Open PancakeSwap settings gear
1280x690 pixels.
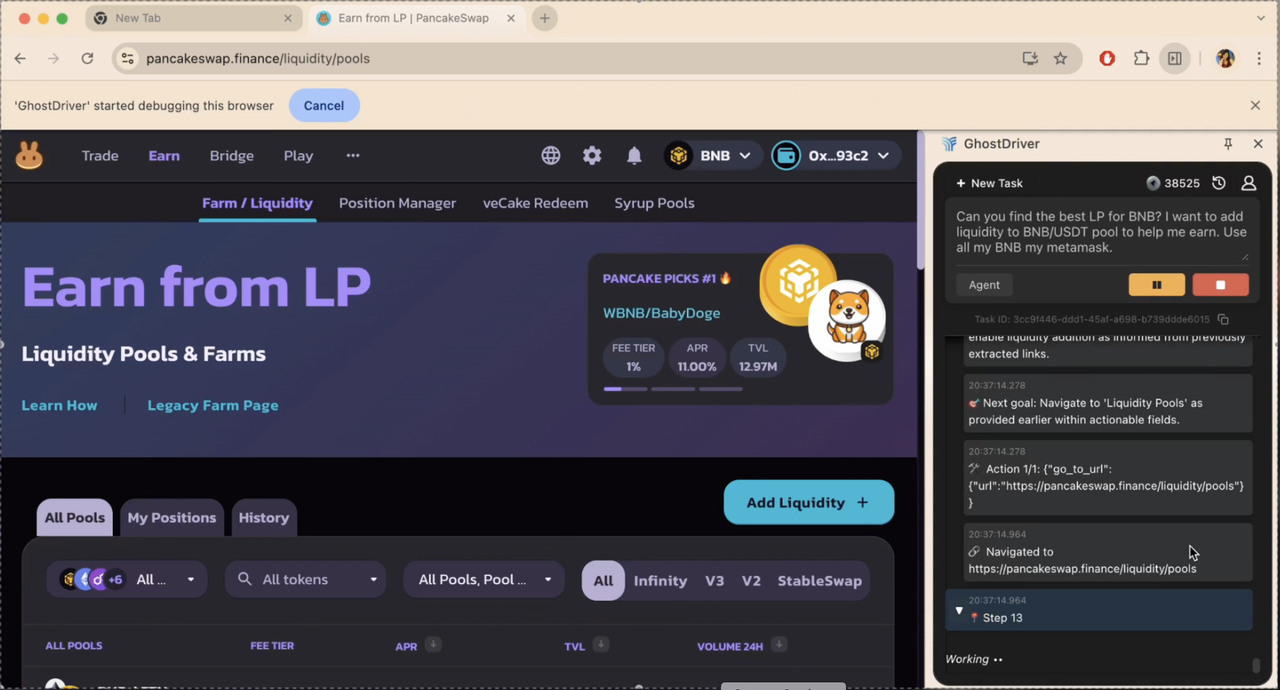592,156
